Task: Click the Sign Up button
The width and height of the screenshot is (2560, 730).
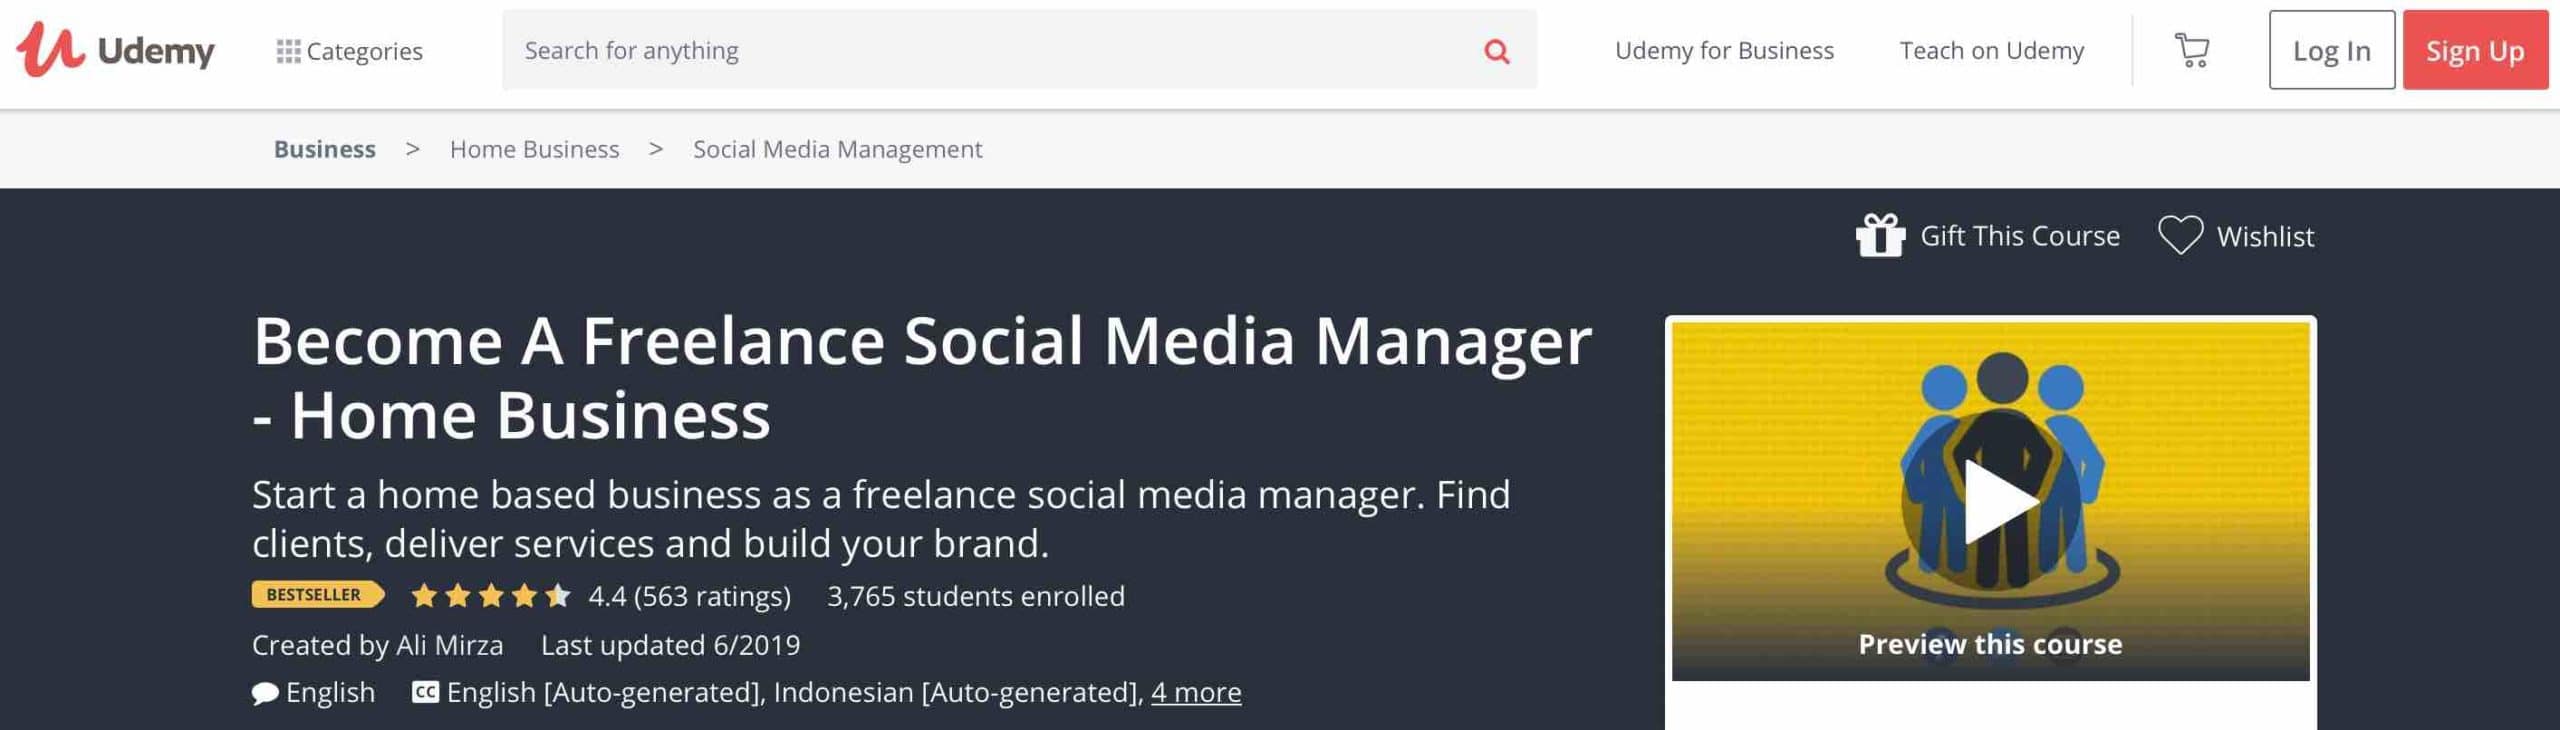Action: [2475, 50]
